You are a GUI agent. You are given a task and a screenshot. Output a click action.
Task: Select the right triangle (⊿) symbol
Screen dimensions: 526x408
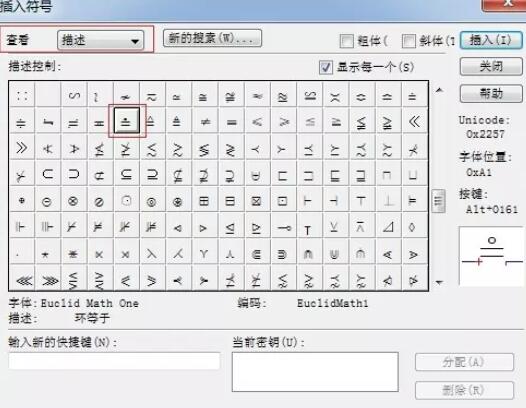[388, 226]
